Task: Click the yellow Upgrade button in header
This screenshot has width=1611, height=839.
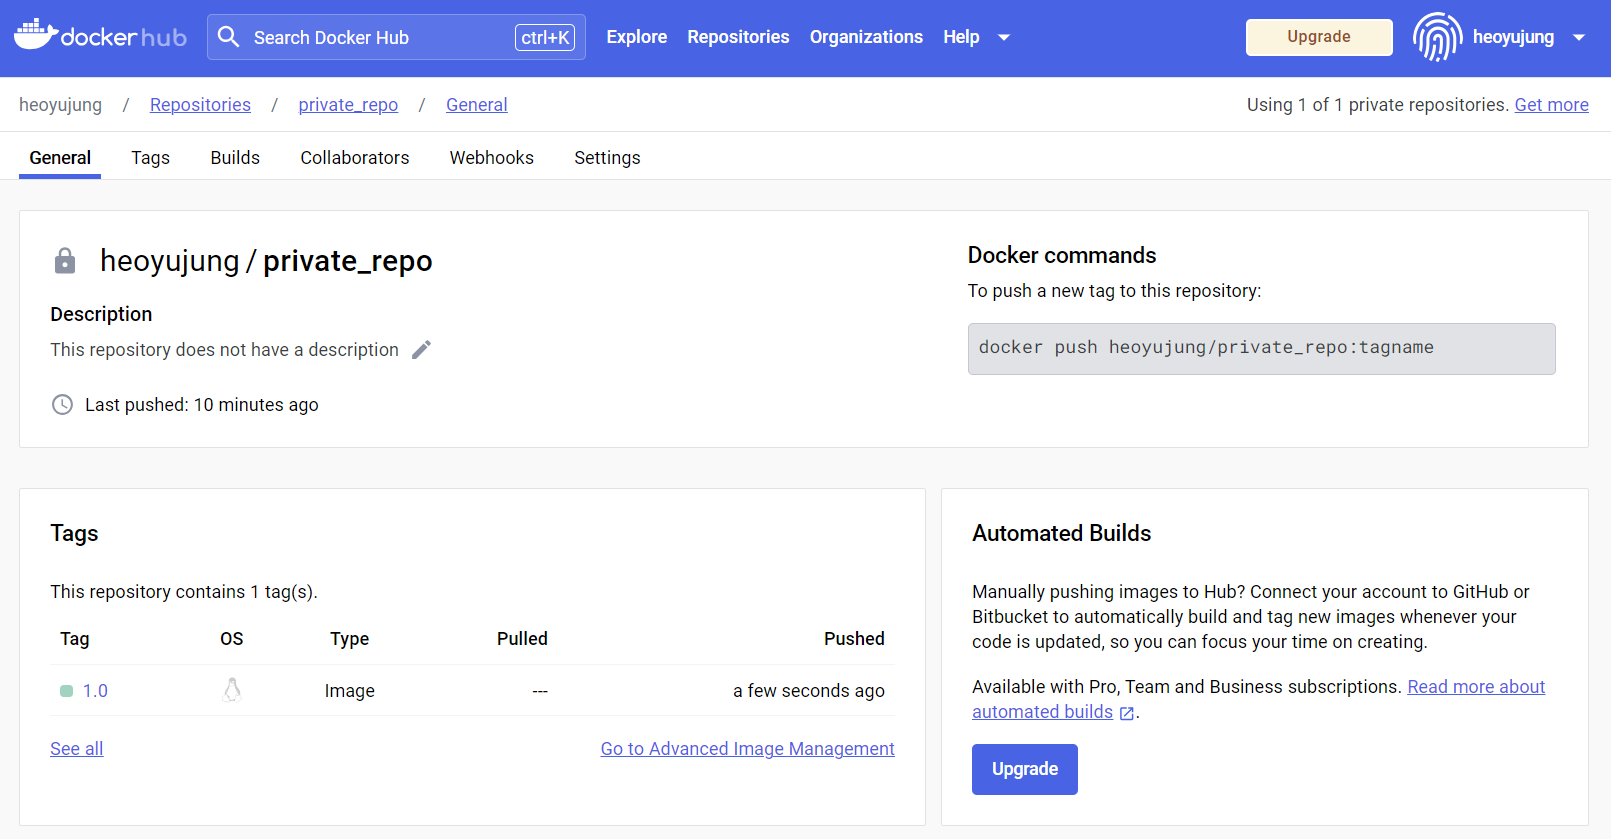Action: click(1319, 37)
